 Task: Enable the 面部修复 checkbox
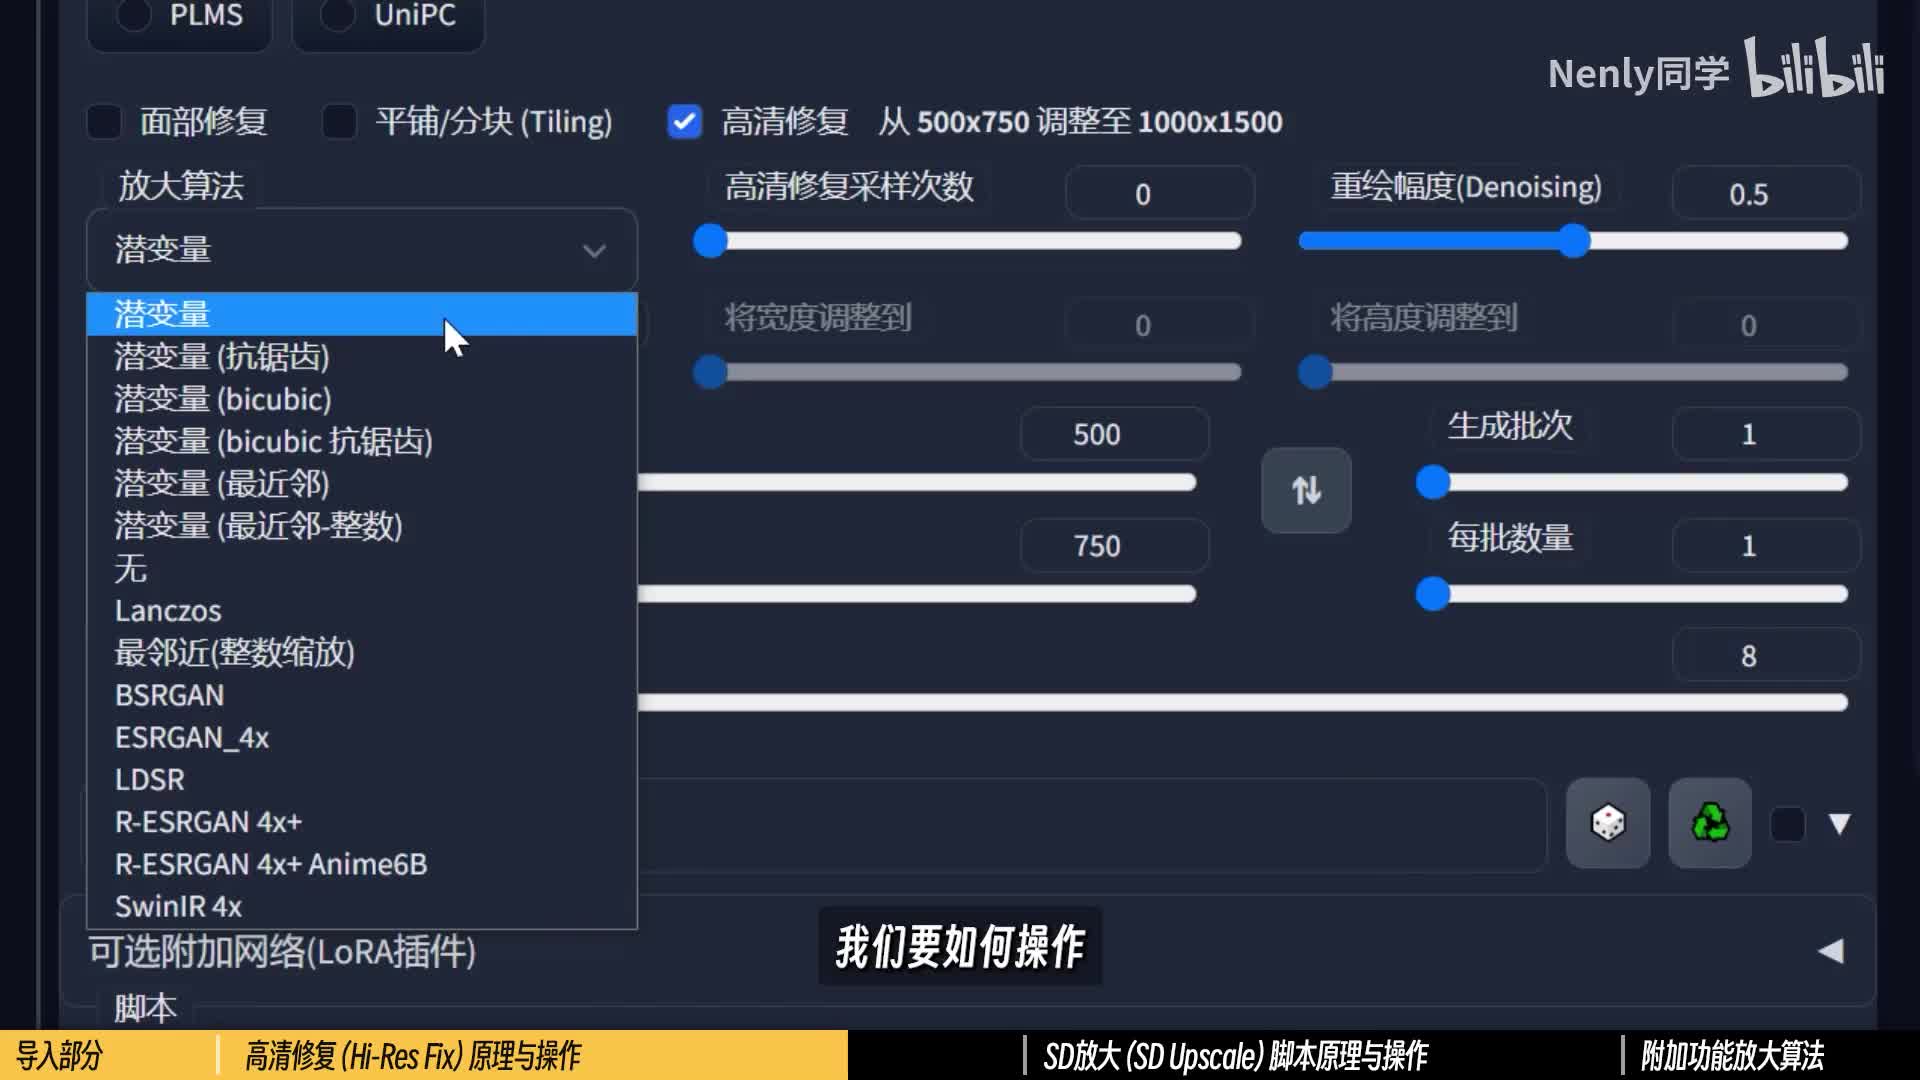[x=105, y=122]
